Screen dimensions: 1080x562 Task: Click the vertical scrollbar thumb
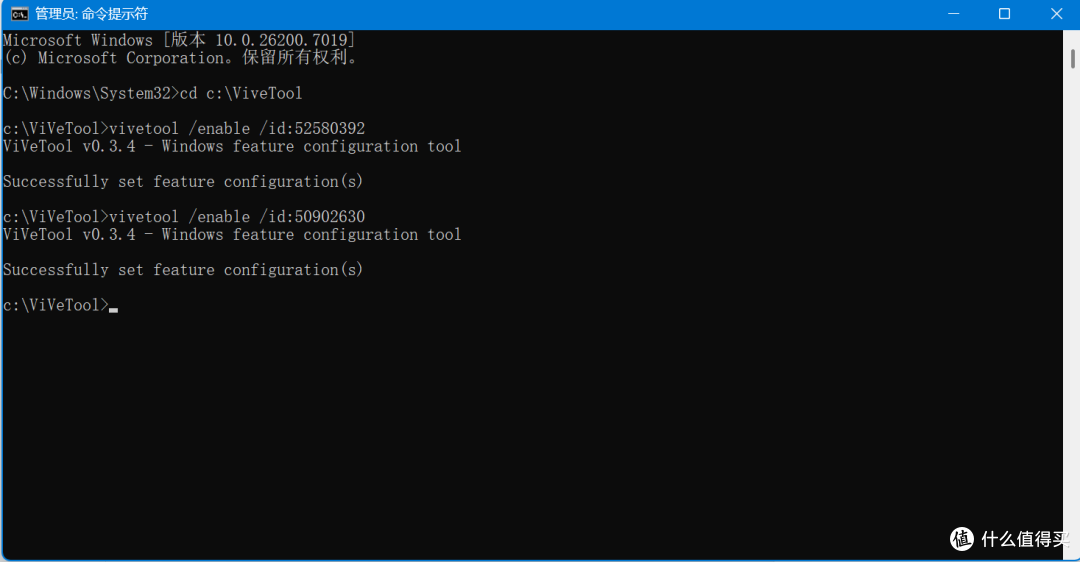coord(1072,59)
